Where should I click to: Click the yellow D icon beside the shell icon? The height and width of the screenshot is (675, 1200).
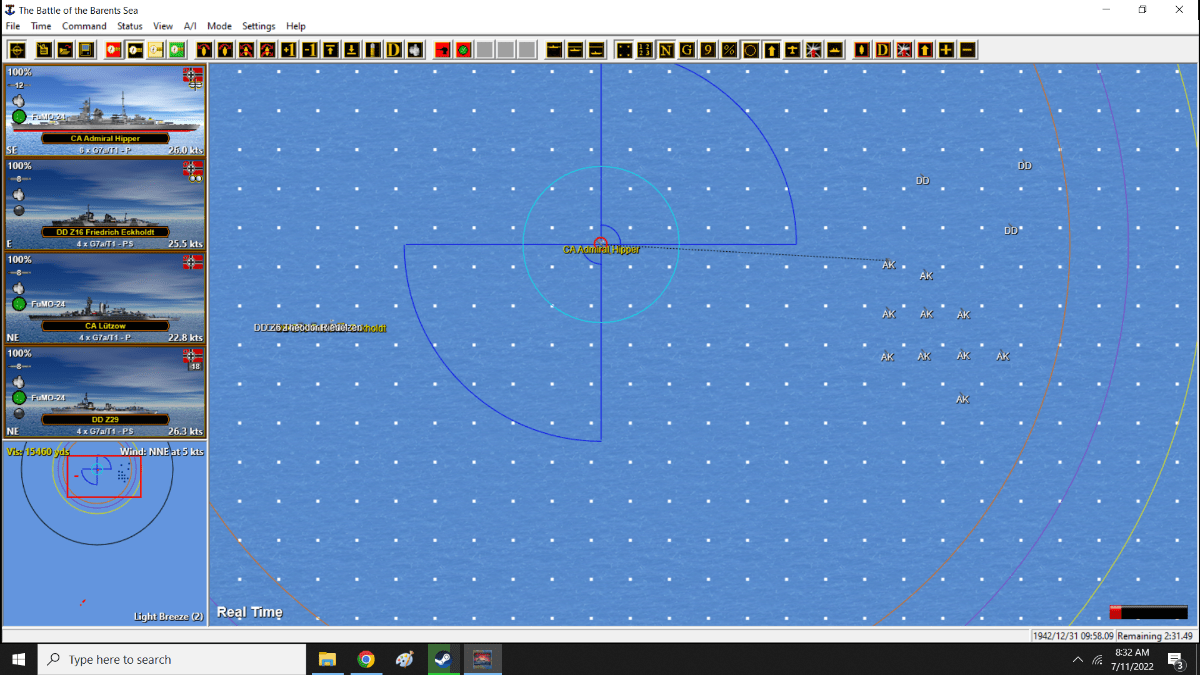[x=394, y=50]
